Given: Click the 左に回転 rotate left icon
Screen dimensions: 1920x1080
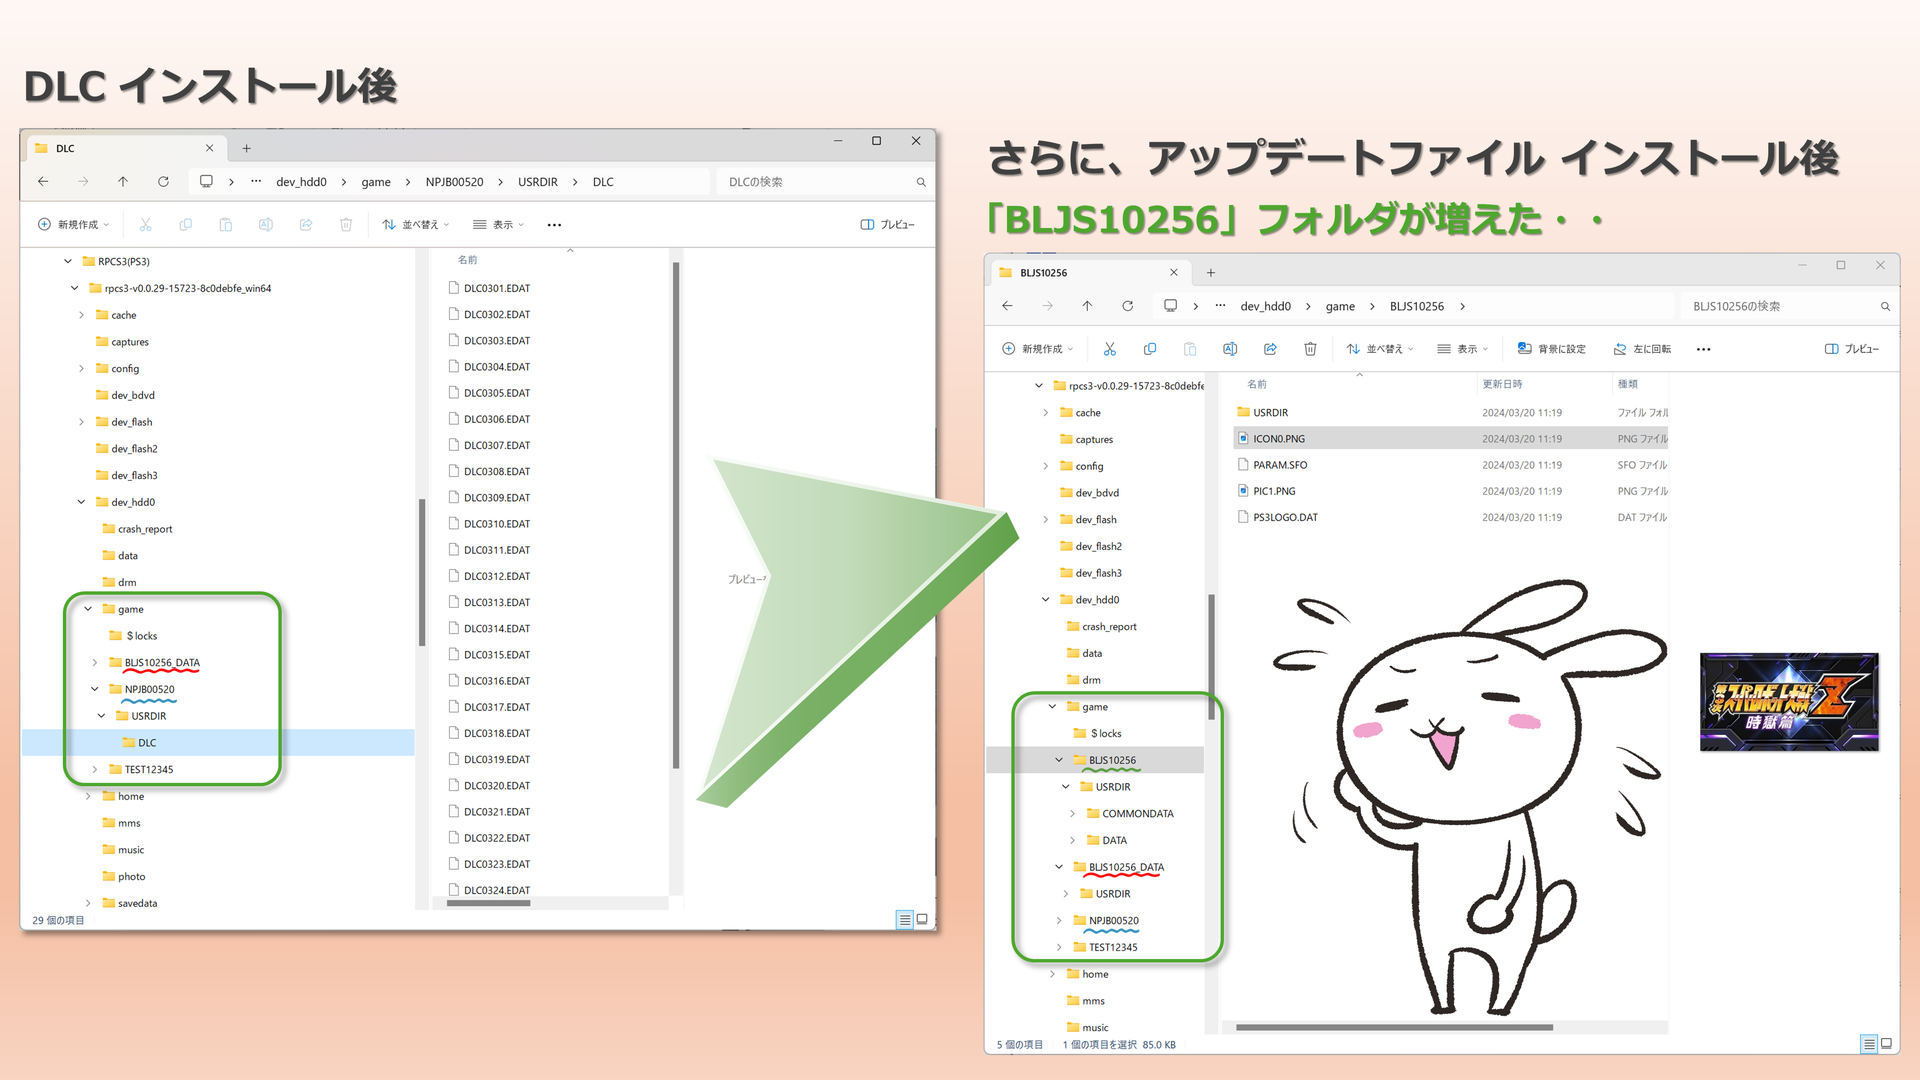Looking at the screenshot, I should pos(1641,348).
